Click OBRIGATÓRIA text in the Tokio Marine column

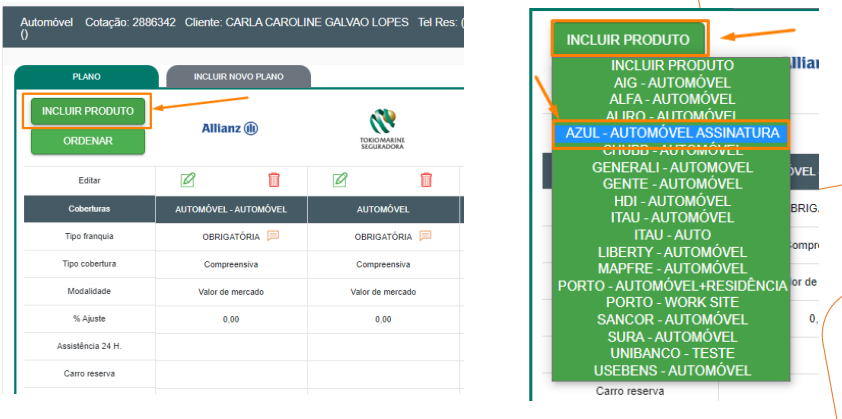383,237
